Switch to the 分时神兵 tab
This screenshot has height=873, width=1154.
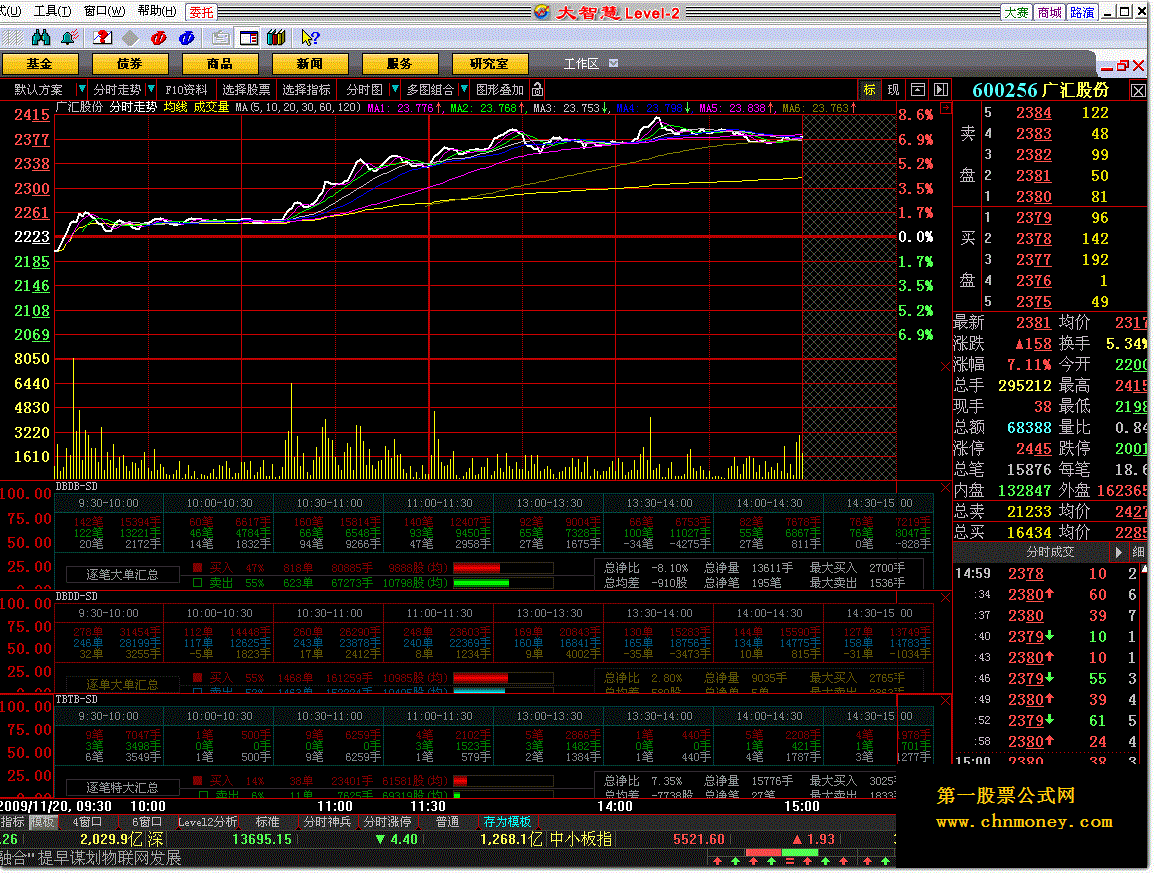coord(327,822)
